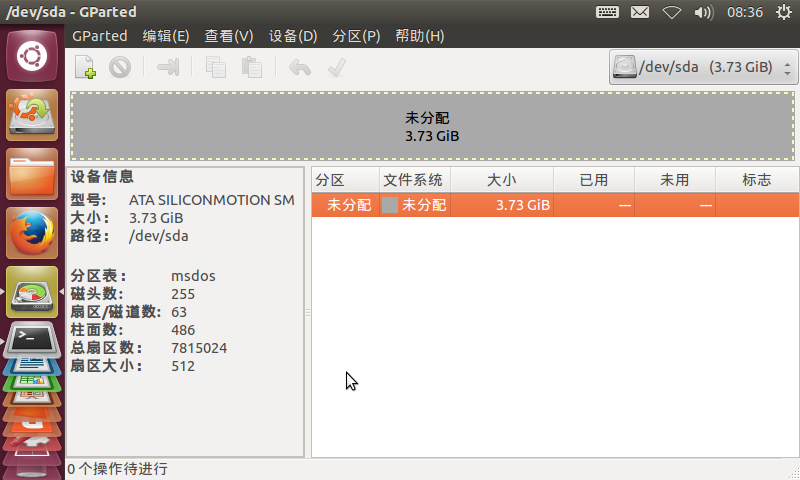800x480 pixels.
Task: Launch Firefox from the dock
Action: point(32,233)
